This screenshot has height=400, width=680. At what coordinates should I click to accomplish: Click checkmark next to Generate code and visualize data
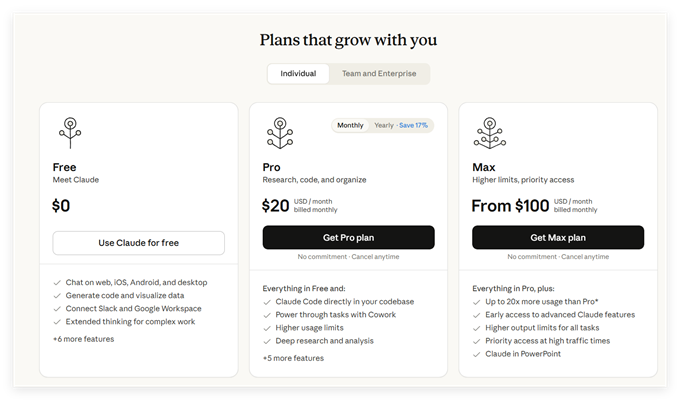click(57, 295)
